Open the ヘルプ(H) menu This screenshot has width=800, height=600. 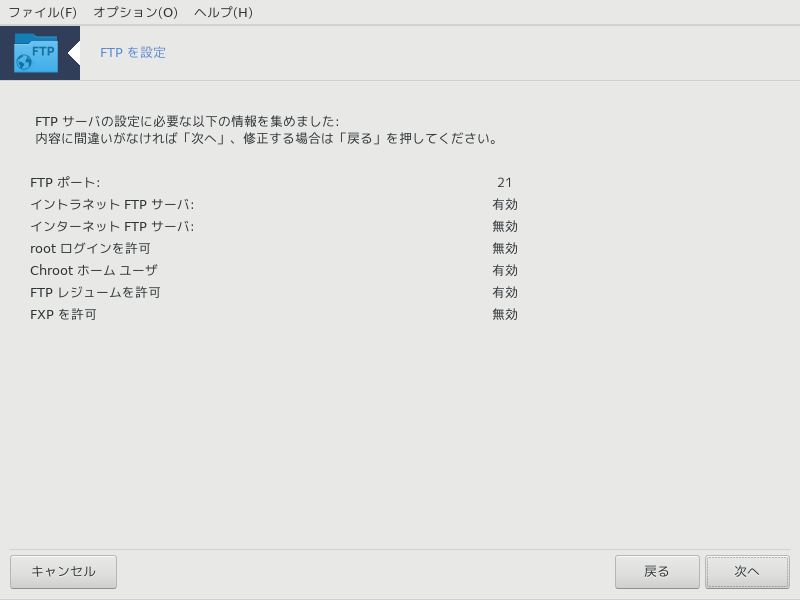[x=223, y=12]
